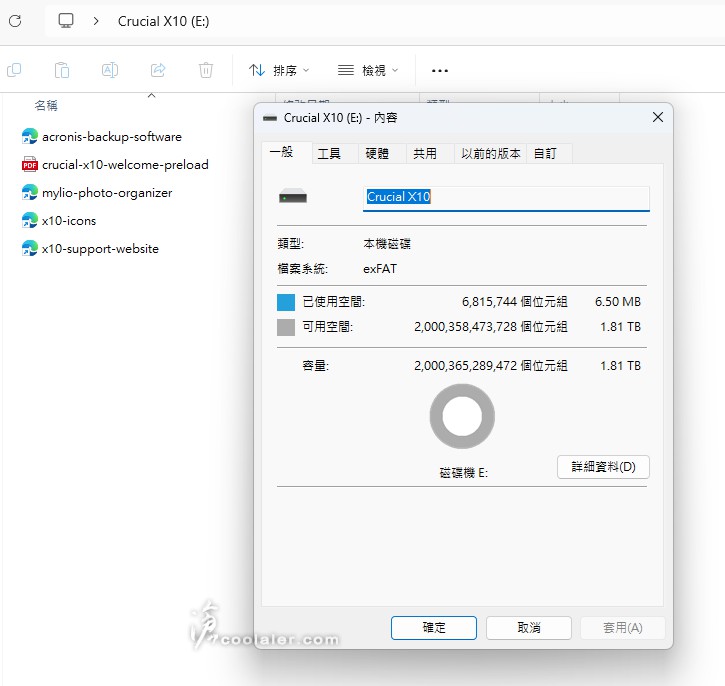Click the crucial-x10-welcome-preload file name
This screenshot has width=725, height=686.
pyautogui.click(x=125, y=165)
